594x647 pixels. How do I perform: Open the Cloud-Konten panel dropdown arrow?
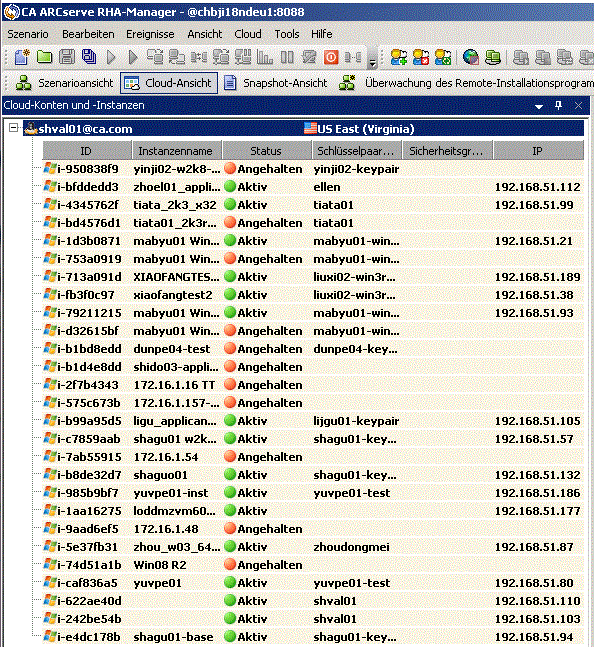coord(539,106)
